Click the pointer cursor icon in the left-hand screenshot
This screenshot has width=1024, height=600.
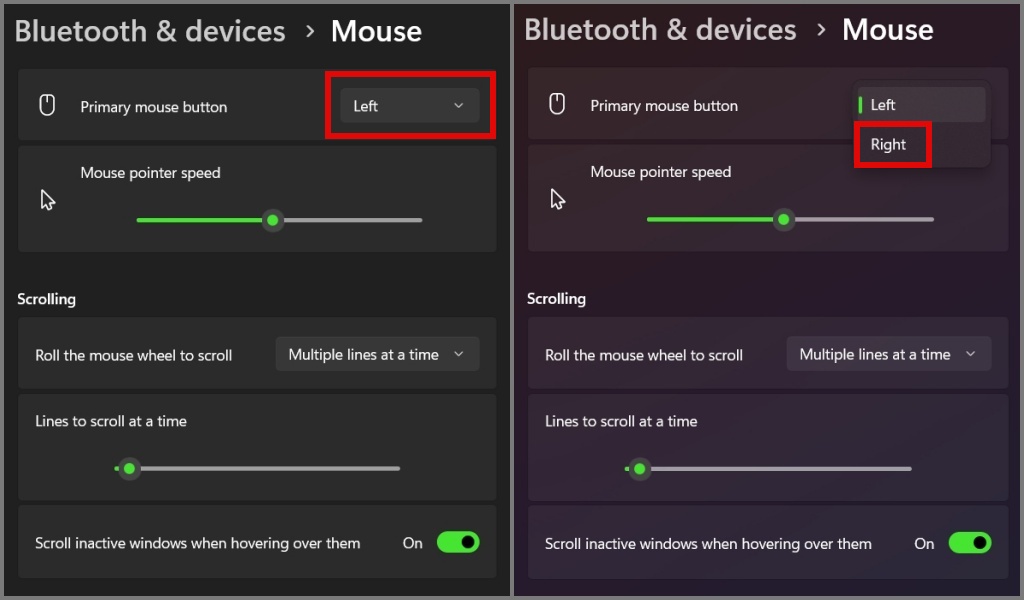click(x=47, y=200)
